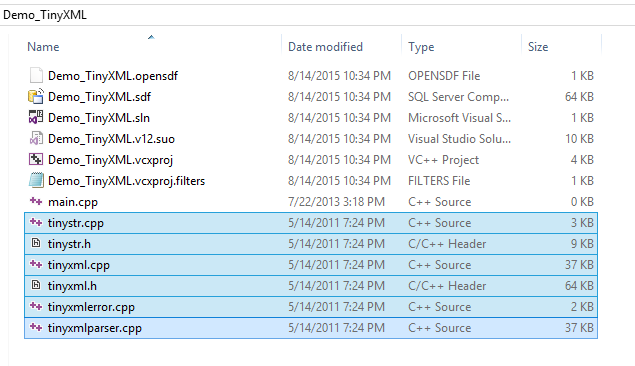Click the tinyxmlparser.cpp source file icon
Screen dimensions: 635x366
click(x=36, y=327)
